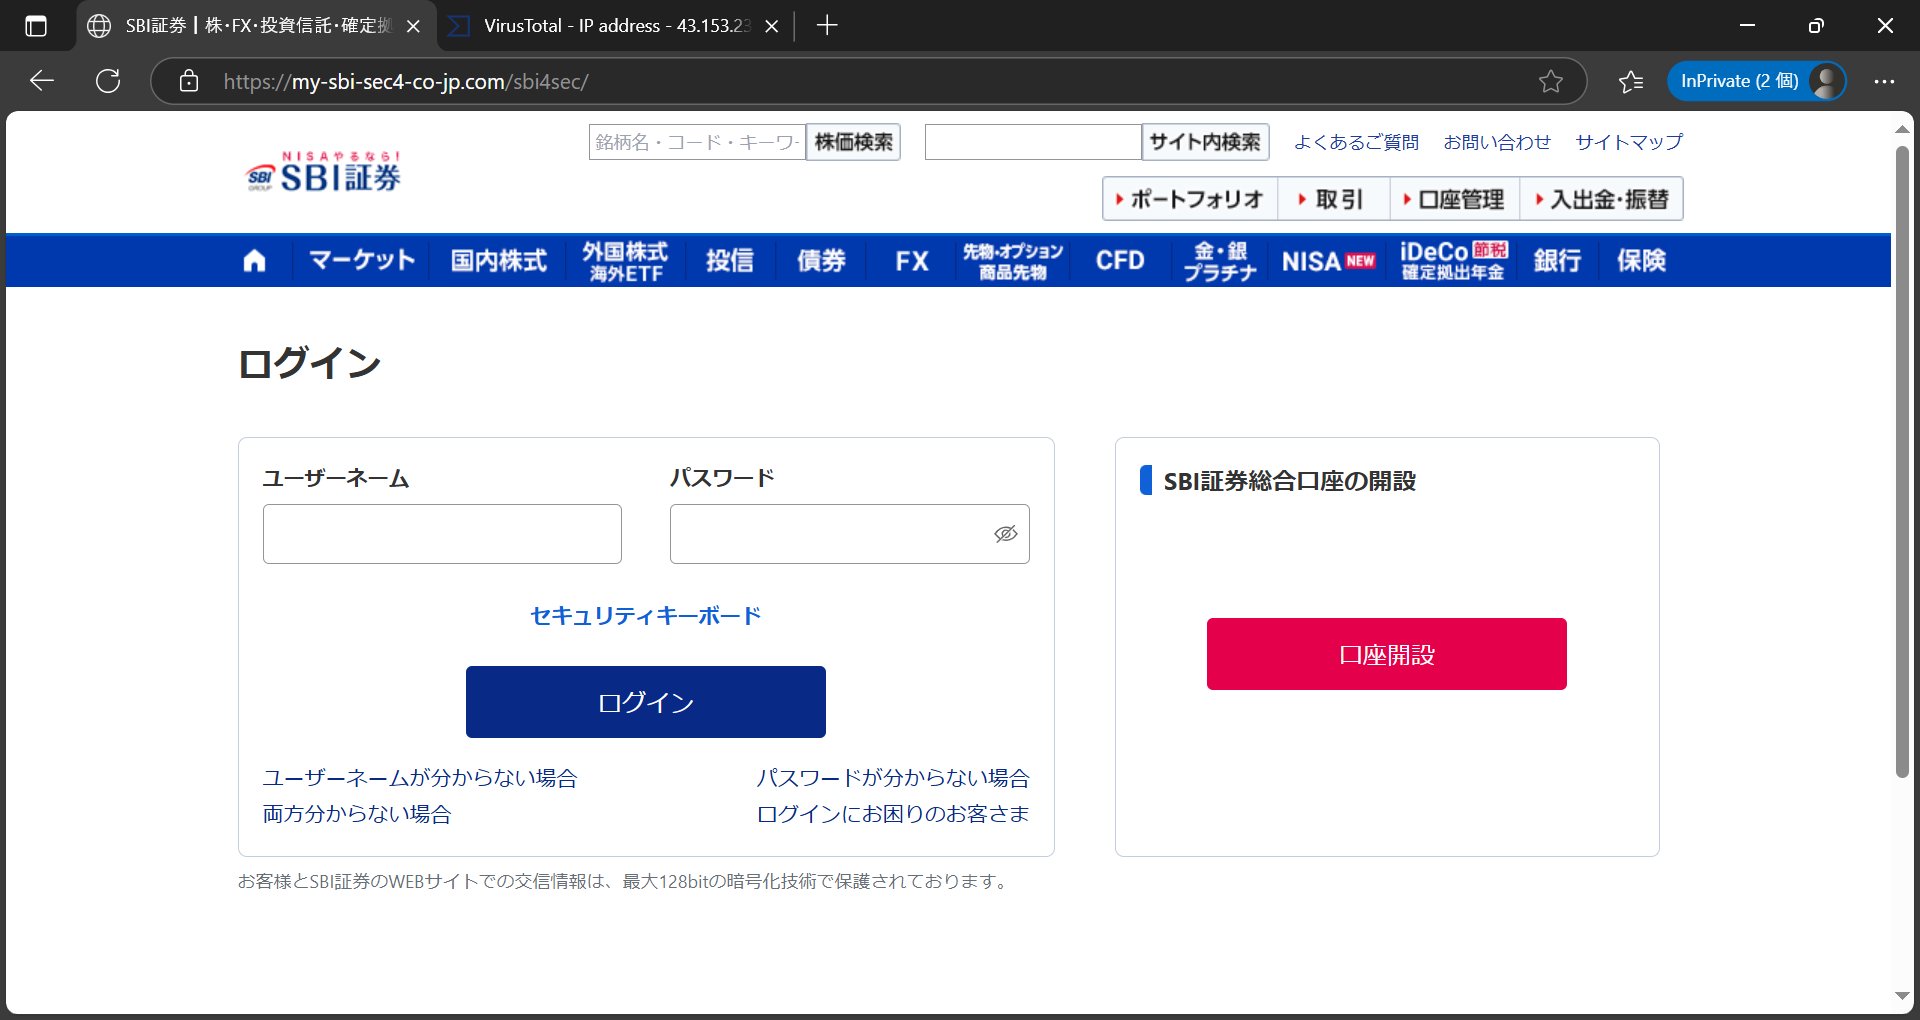Viewport: 1920px width, 1020px height.
Task: Open お問い合わせ link
Action: coord(1497,142)
